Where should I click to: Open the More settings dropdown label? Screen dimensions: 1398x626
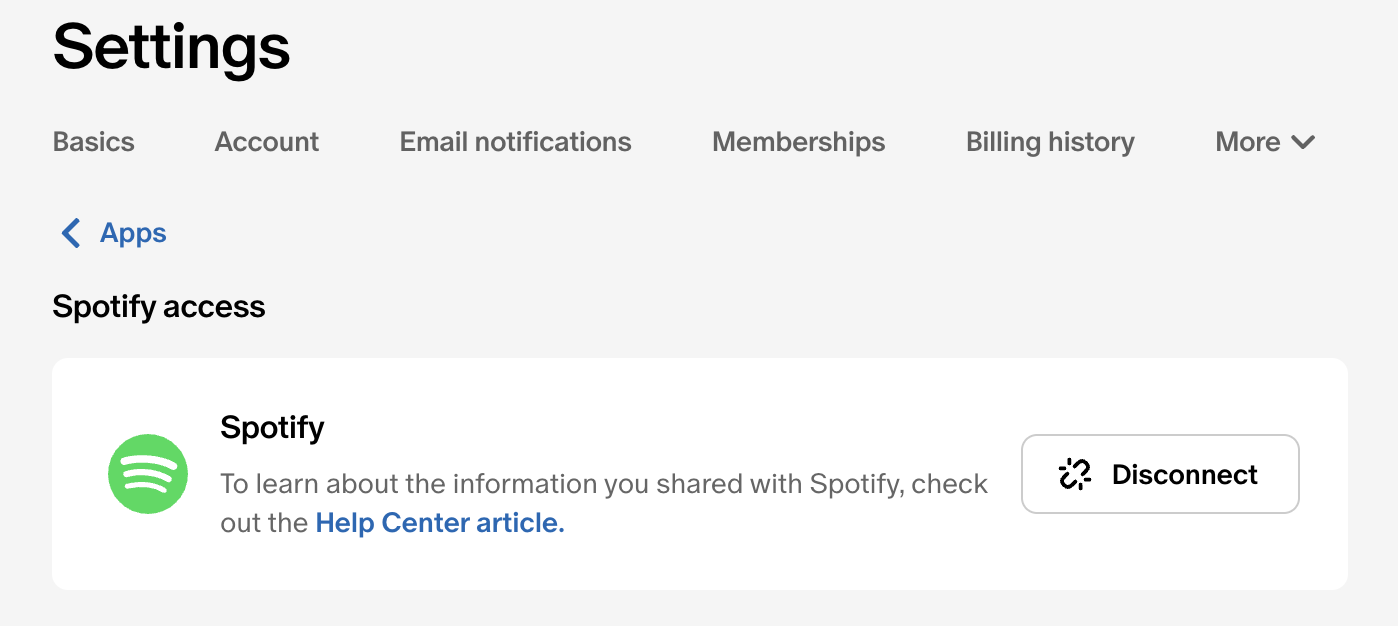tap(1247, 143)
